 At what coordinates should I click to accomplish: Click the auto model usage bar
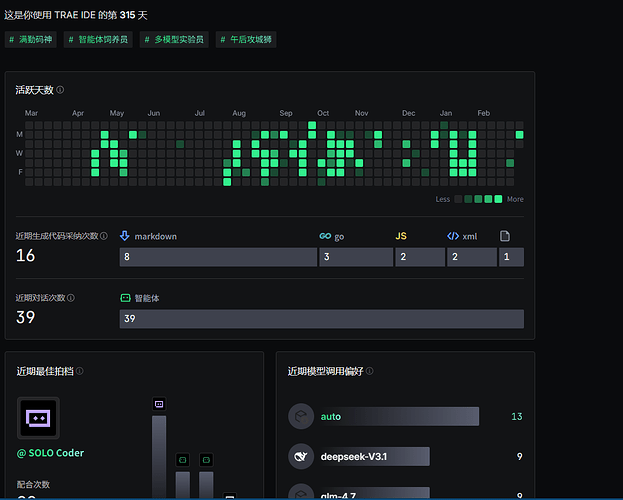pyautogui.click(x=398, y=417)
